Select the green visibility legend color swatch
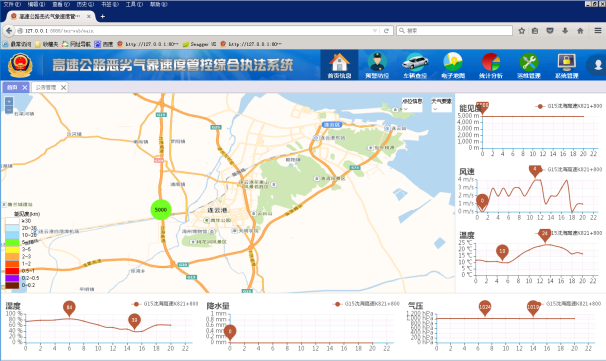Viewport: 606px width, 361px height. pyautogui.click(x=12, y=242)
